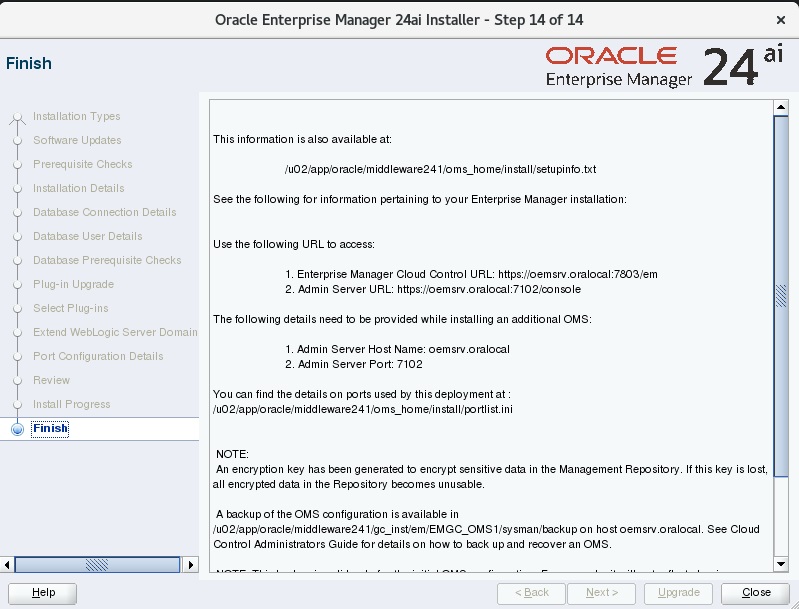This screenshot has height=609, width=799.
Task: Click the step list scroll-right arrow
Action: (x=192, y=565)
